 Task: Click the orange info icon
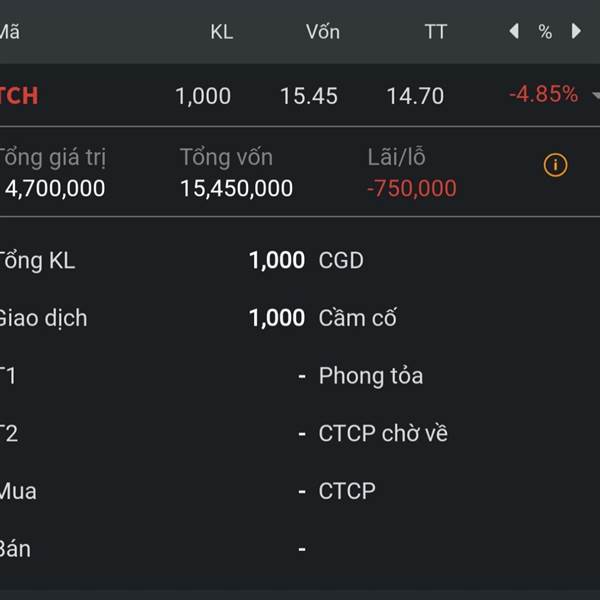coord(555,165)
